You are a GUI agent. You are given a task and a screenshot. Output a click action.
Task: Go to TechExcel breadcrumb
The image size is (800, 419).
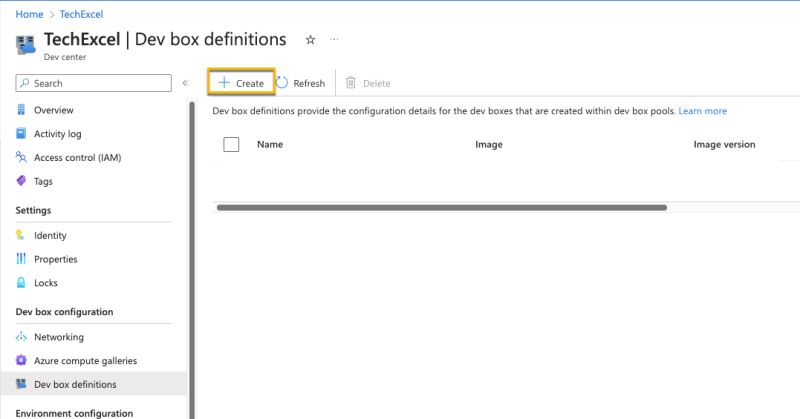[81, 14]
